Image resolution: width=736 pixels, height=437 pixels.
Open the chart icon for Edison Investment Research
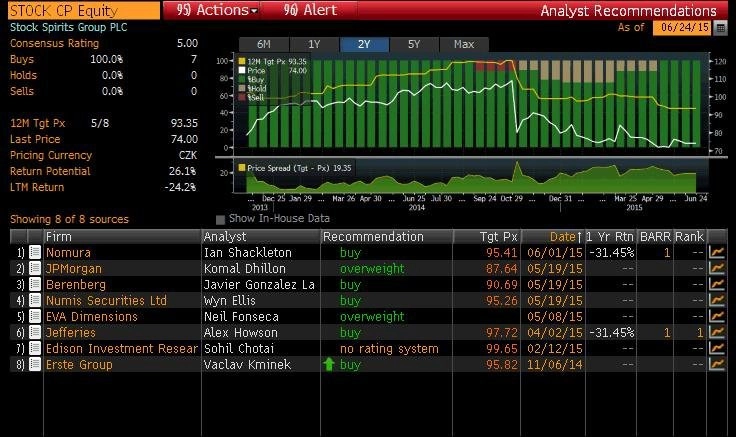pos(717,348)
